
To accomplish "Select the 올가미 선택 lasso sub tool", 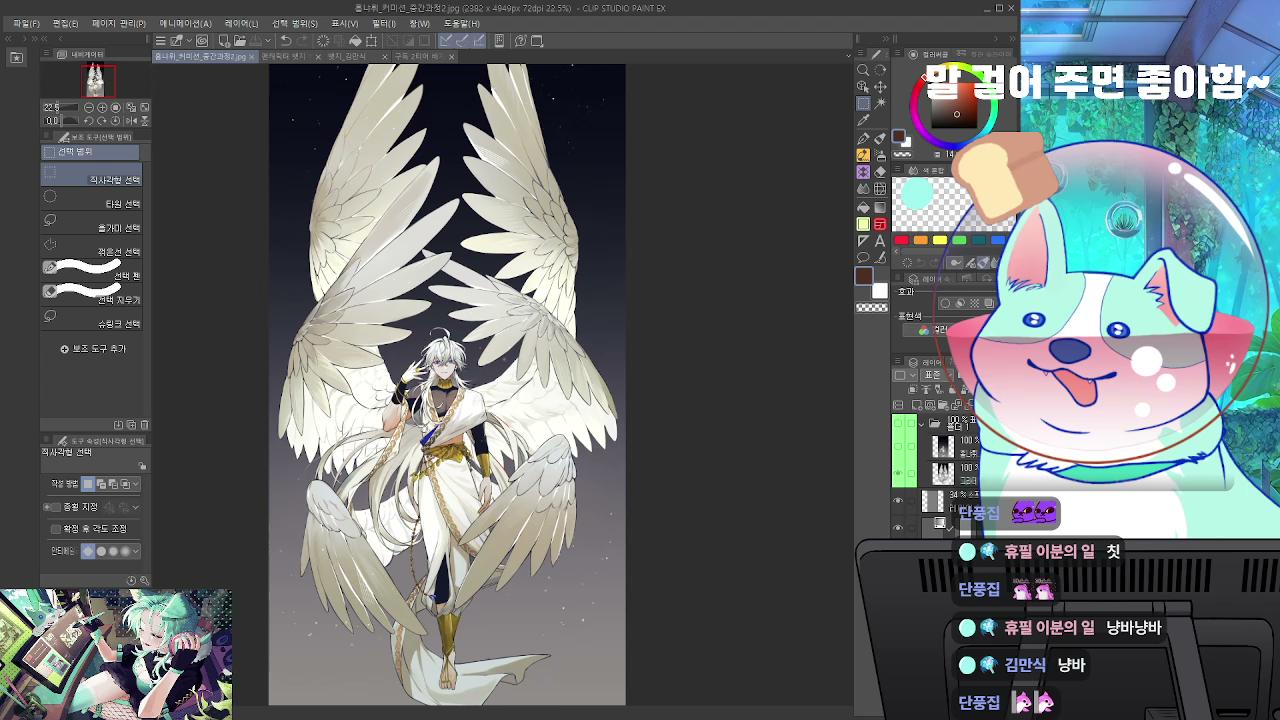I will click(x=91, y=222).
